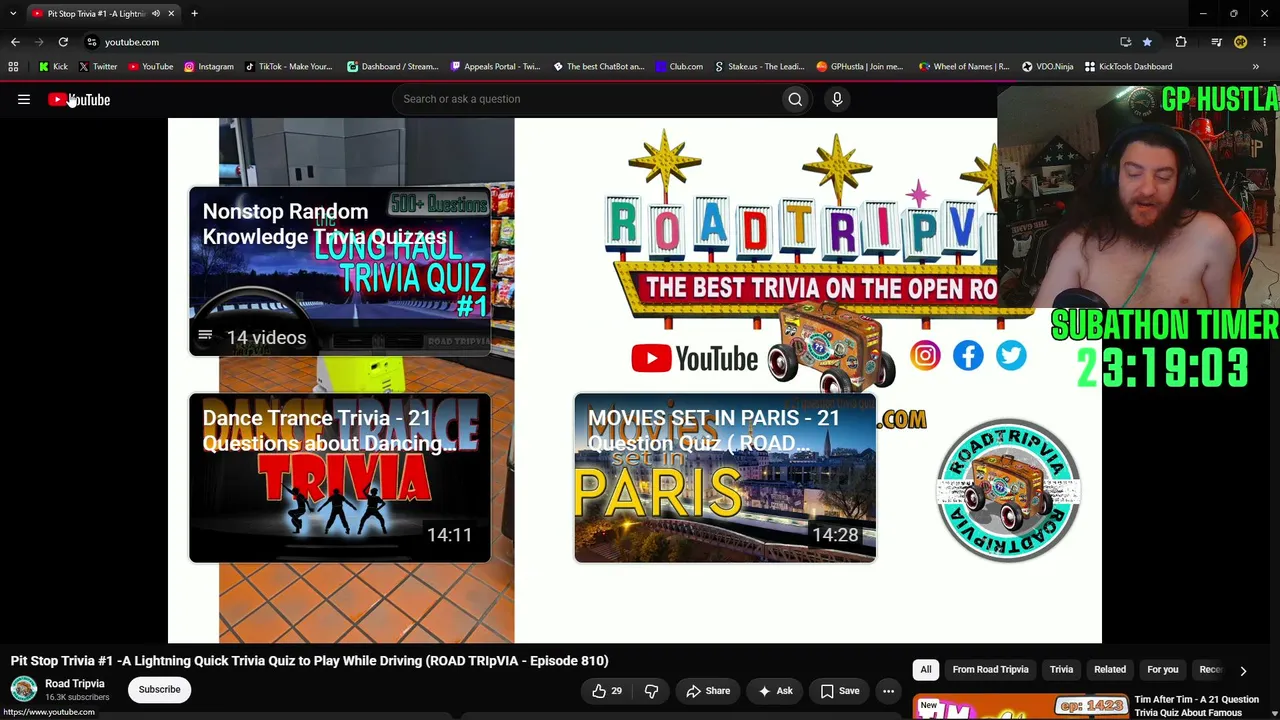Select the 'For you' filter chip
The image size is (1280, 720).
pyautogui.click(x=1163, y=670)
